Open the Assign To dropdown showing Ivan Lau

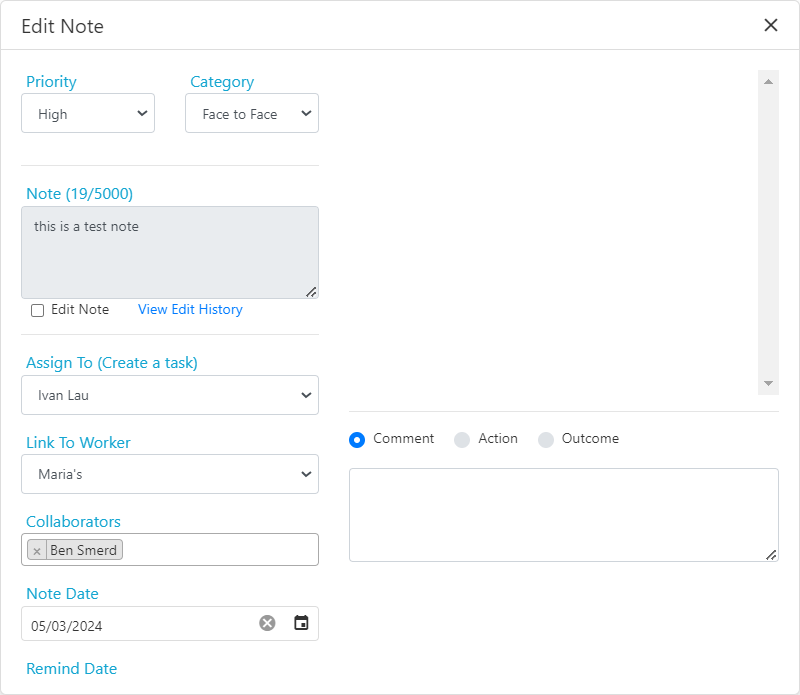170,395
